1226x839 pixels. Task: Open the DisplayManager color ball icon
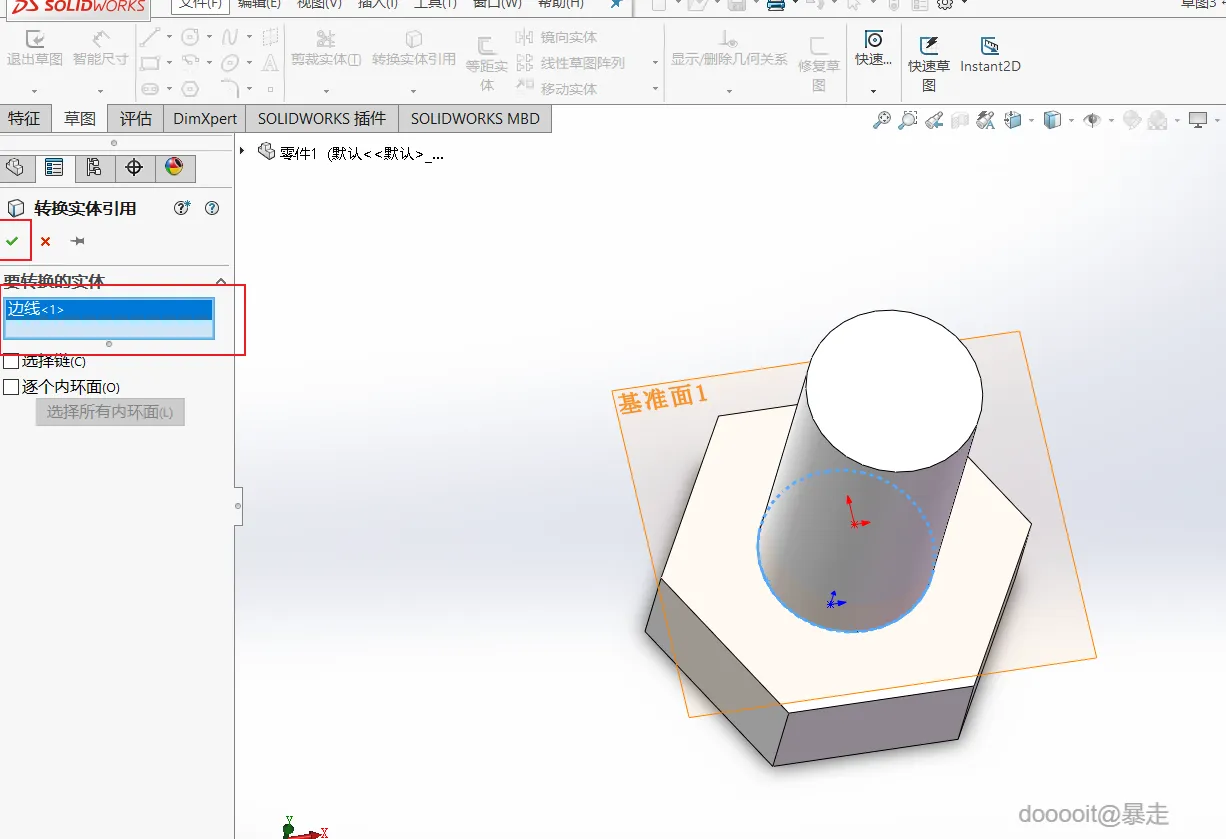(x=174, y=167)
